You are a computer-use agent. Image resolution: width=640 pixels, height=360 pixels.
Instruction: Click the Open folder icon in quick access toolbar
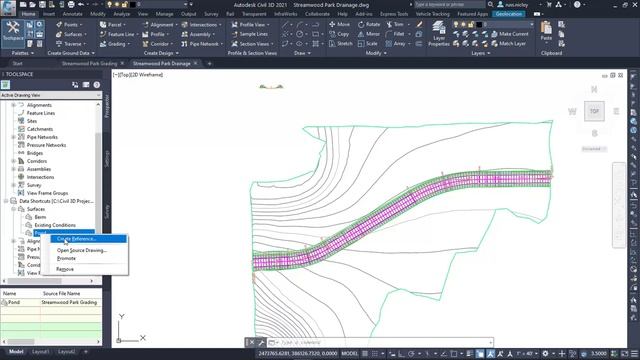click(32, 5)
